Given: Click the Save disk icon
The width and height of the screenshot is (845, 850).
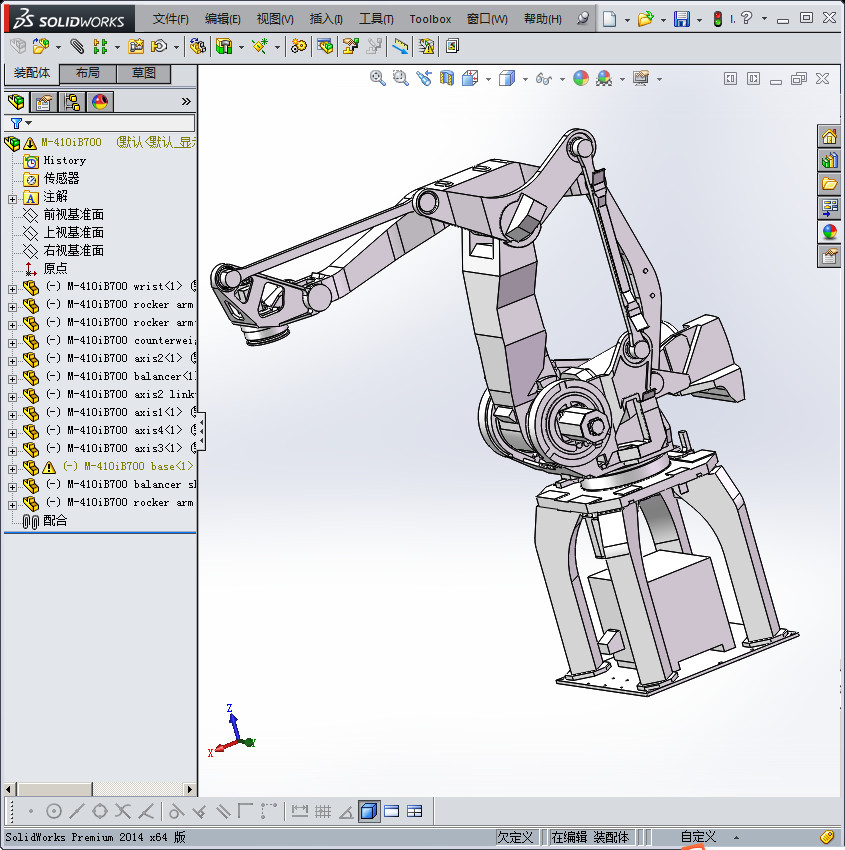Looking at the screenshot, I should click(x=681, y=19).
